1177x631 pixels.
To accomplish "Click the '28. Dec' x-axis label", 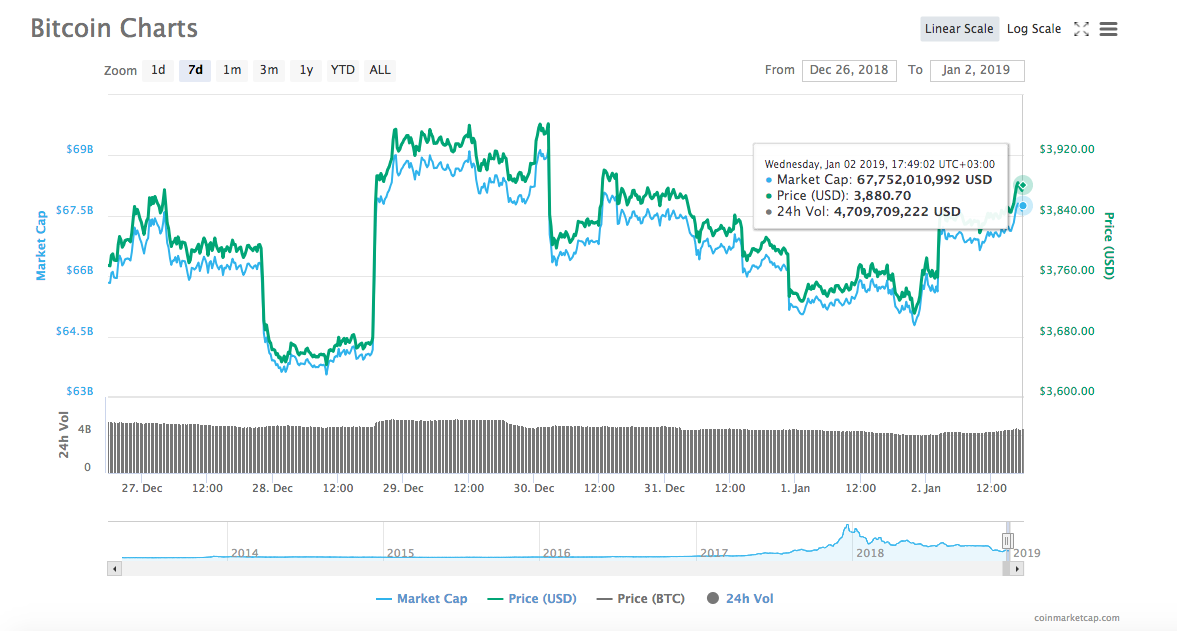I will pos(272,488).
